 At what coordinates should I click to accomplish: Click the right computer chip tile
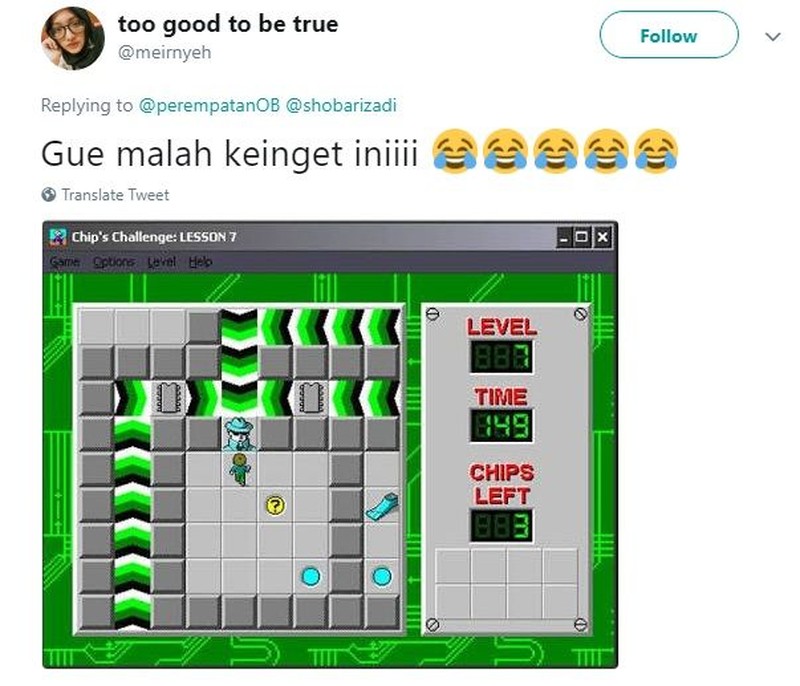click(311, 397)
